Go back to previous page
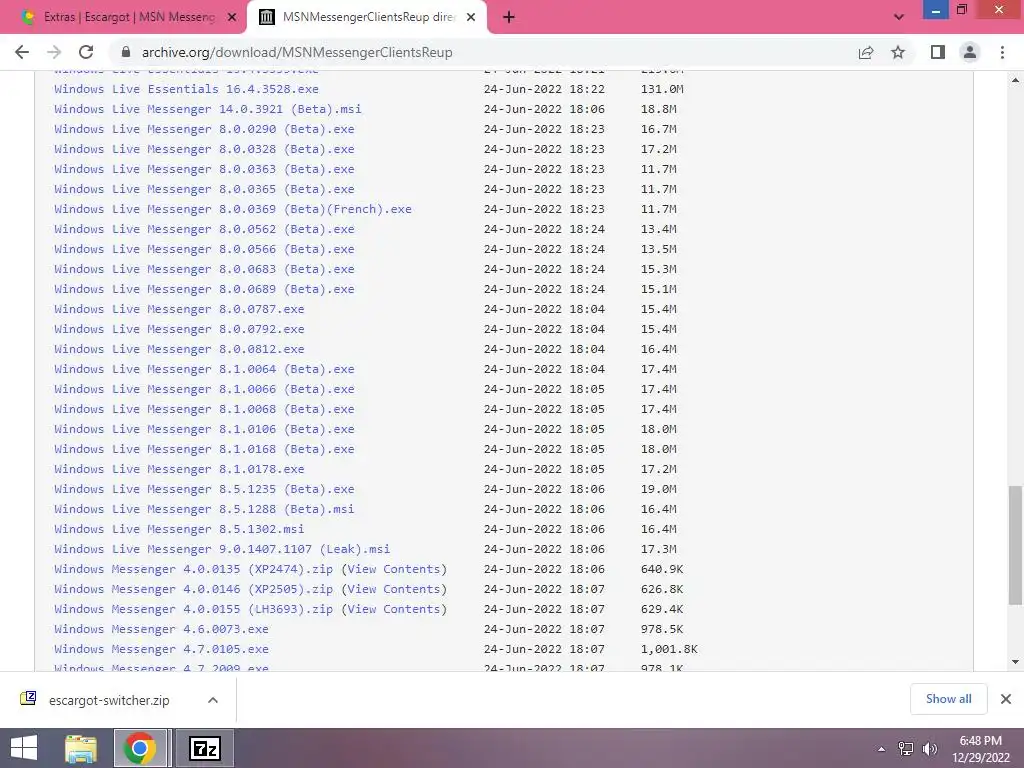The image size is (1024, 768). [x=22, y=52]
